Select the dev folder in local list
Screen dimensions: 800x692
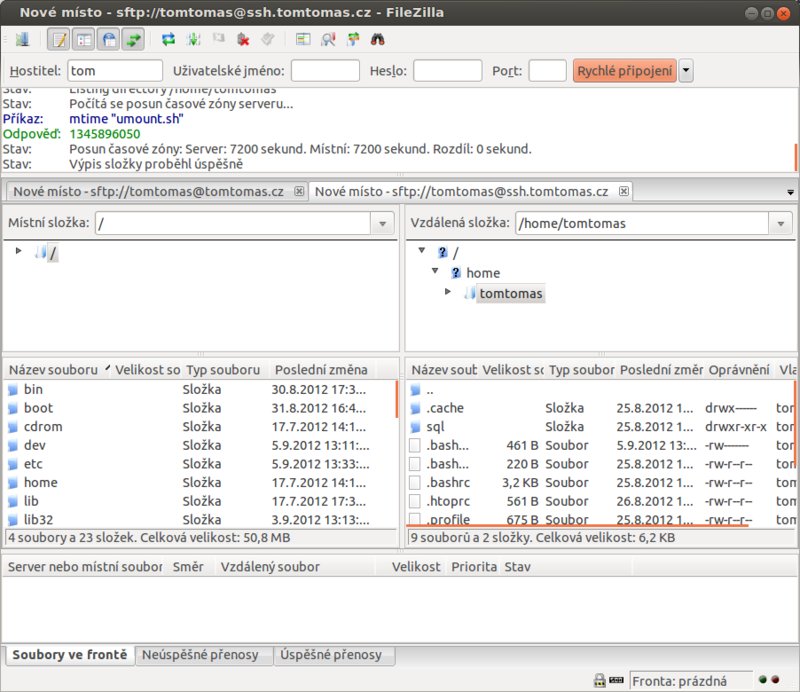click(x=34, y=446)
